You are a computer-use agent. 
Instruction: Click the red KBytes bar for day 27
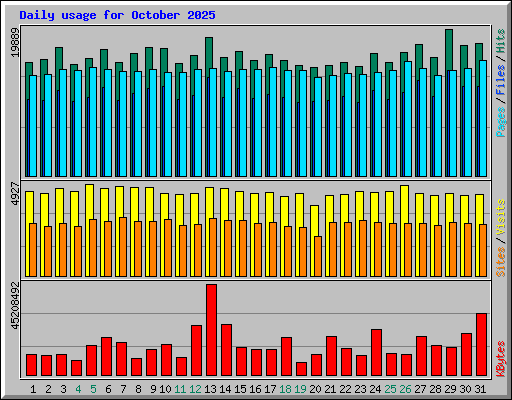tap(421, 356)
